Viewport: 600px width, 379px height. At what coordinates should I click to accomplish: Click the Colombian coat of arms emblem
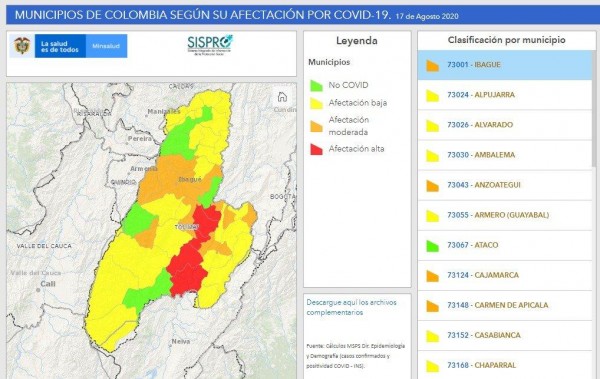22,46
